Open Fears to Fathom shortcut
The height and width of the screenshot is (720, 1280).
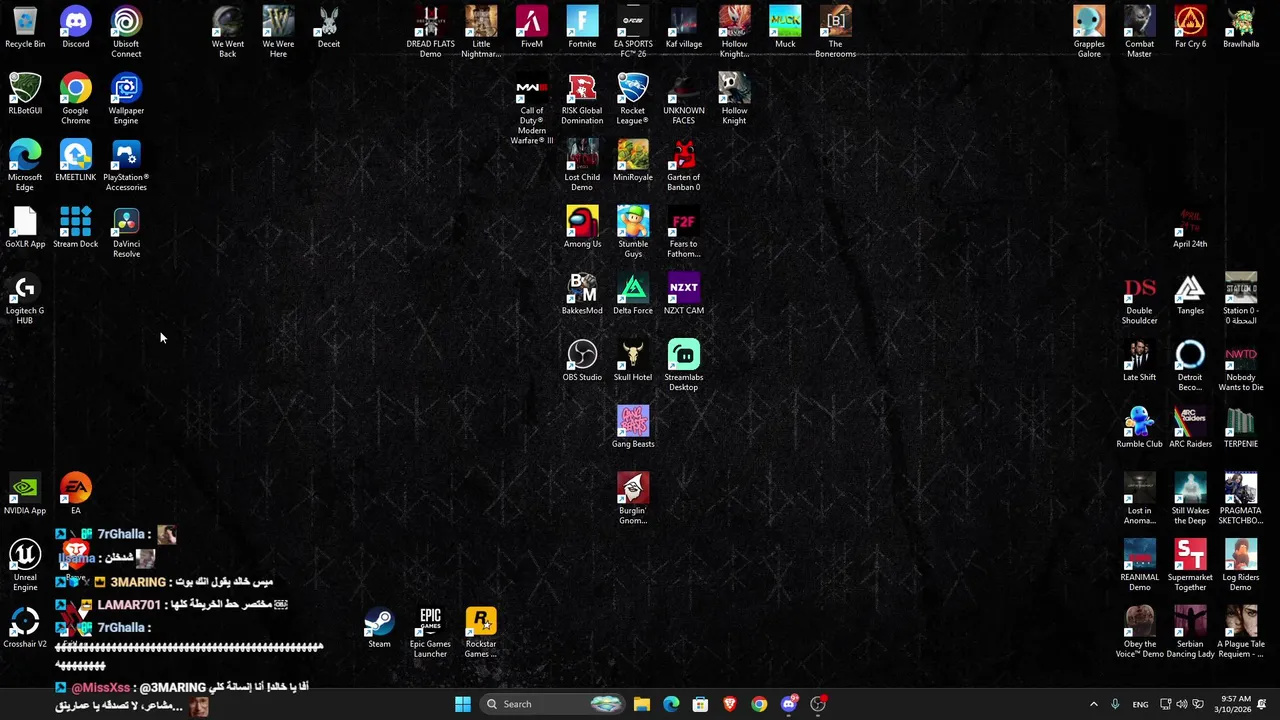point(683,232)
